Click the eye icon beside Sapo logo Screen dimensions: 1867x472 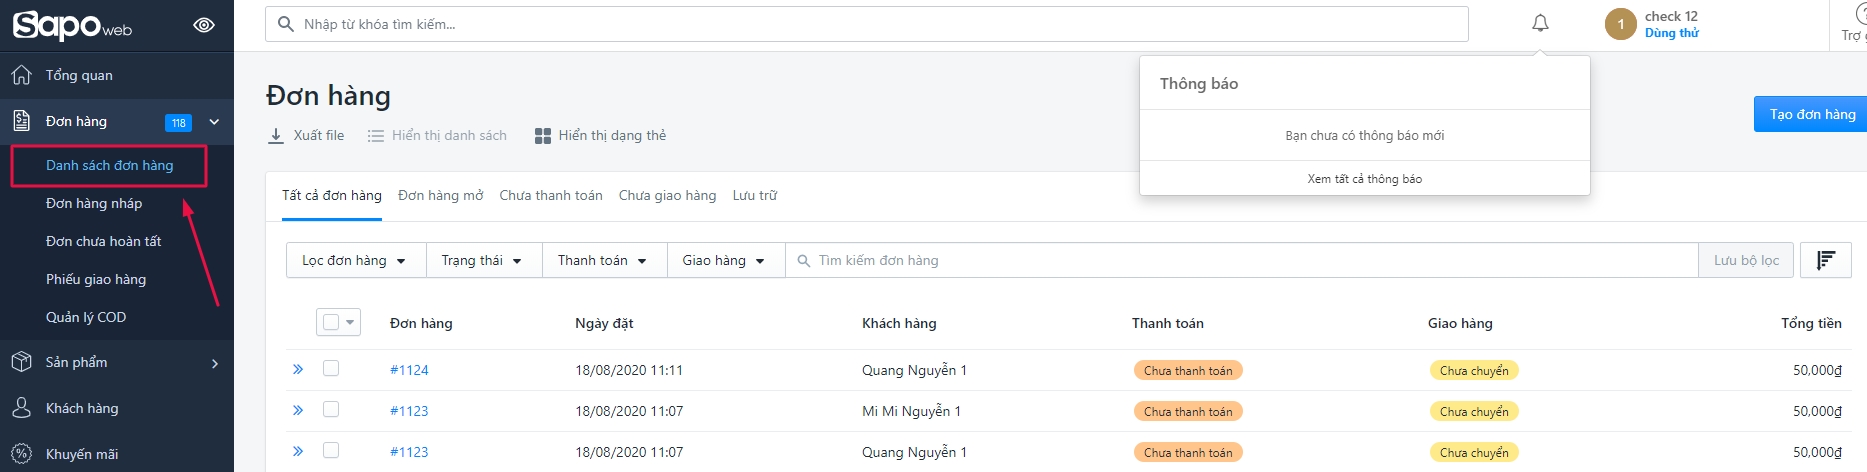point(204,25)
